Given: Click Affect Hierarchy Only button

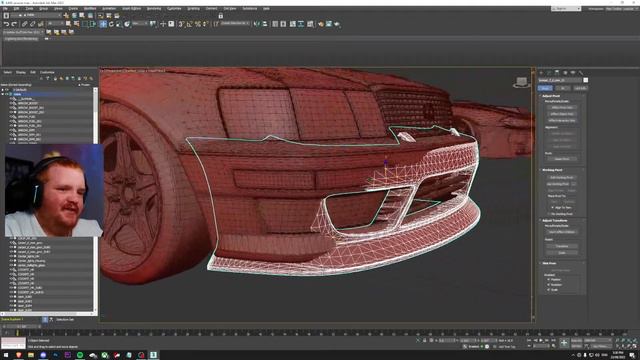Looking at the screenshot, I should (562, 120).
